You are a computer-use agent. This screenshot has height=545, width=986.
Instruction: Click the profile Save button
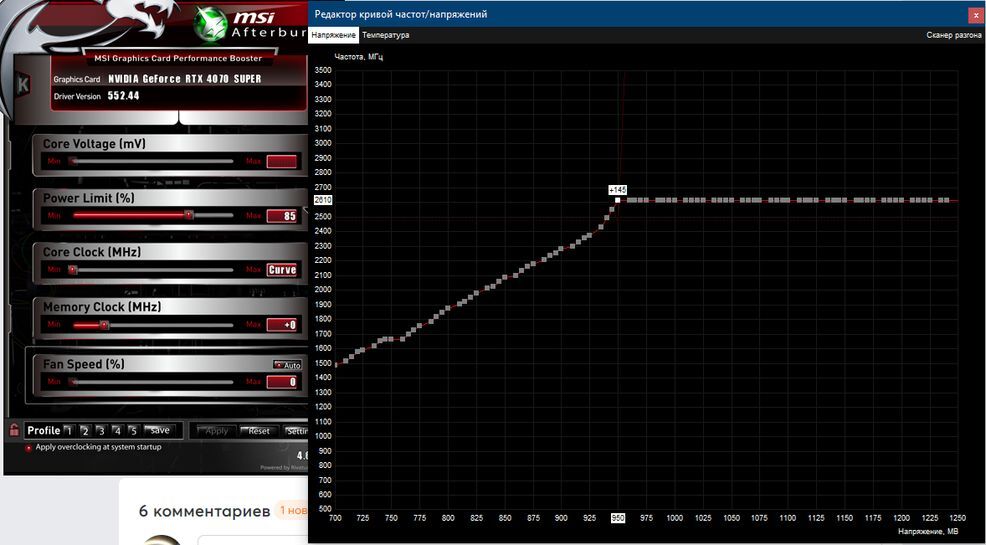pos(159,431)
